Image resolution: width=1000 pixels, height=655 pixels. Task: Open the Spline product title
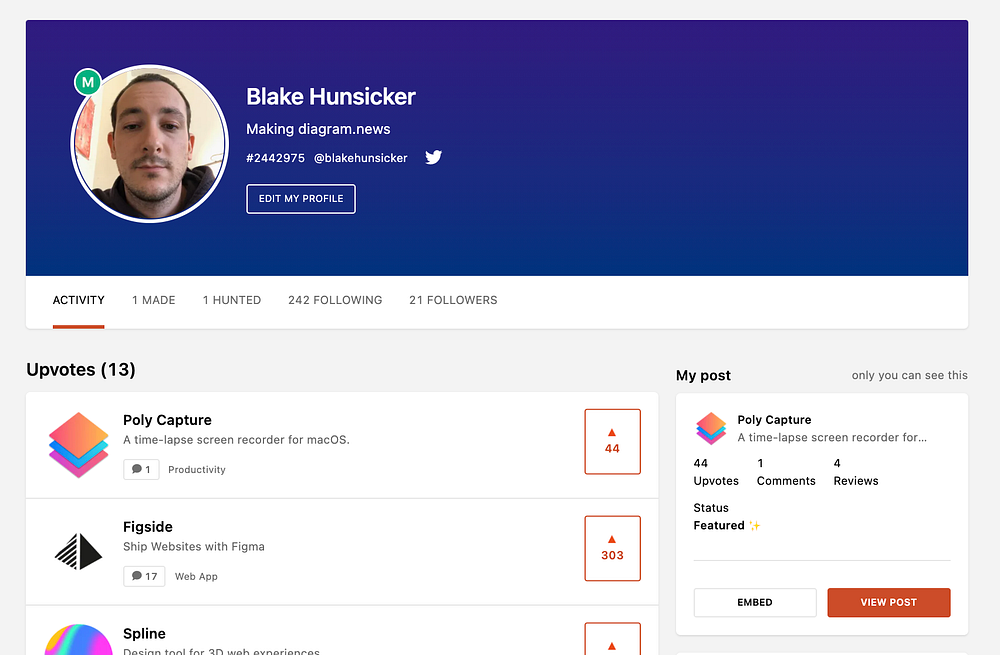pyautogui.click(x=144, y=633)
